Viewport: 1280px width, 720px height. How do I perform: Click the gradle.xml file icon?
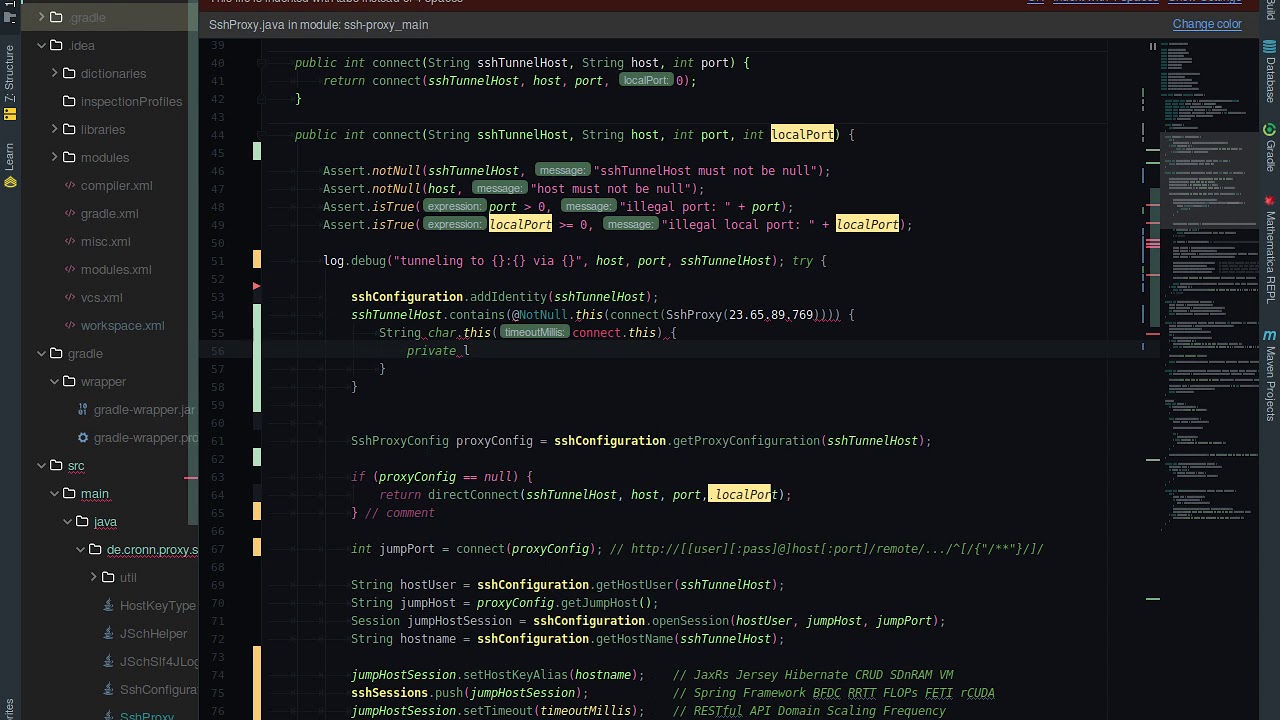[x=70, y=213]
